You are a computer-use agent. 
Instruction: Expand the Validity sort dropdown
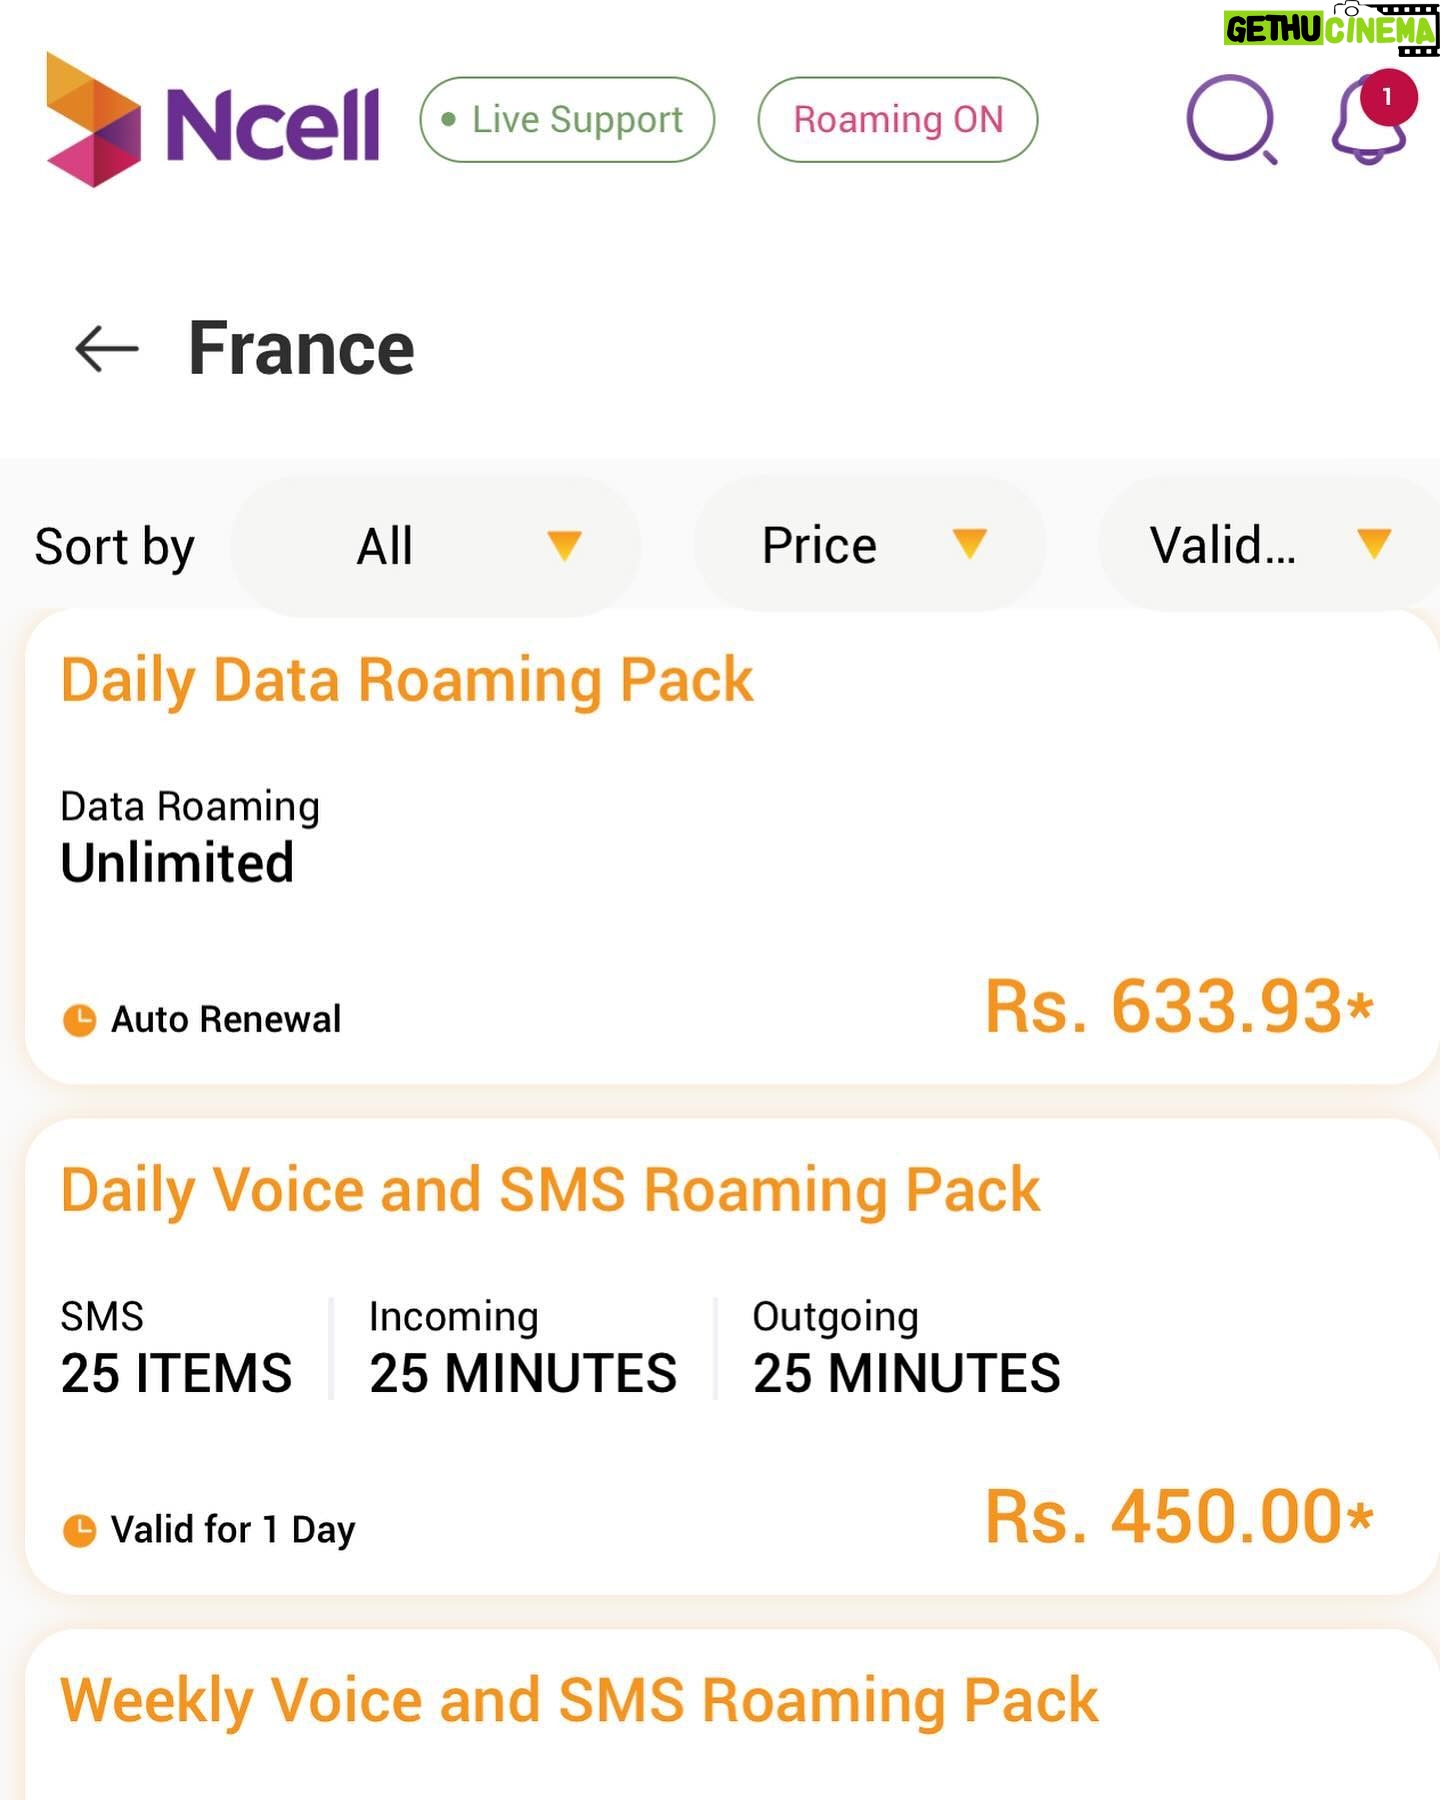1269,545
